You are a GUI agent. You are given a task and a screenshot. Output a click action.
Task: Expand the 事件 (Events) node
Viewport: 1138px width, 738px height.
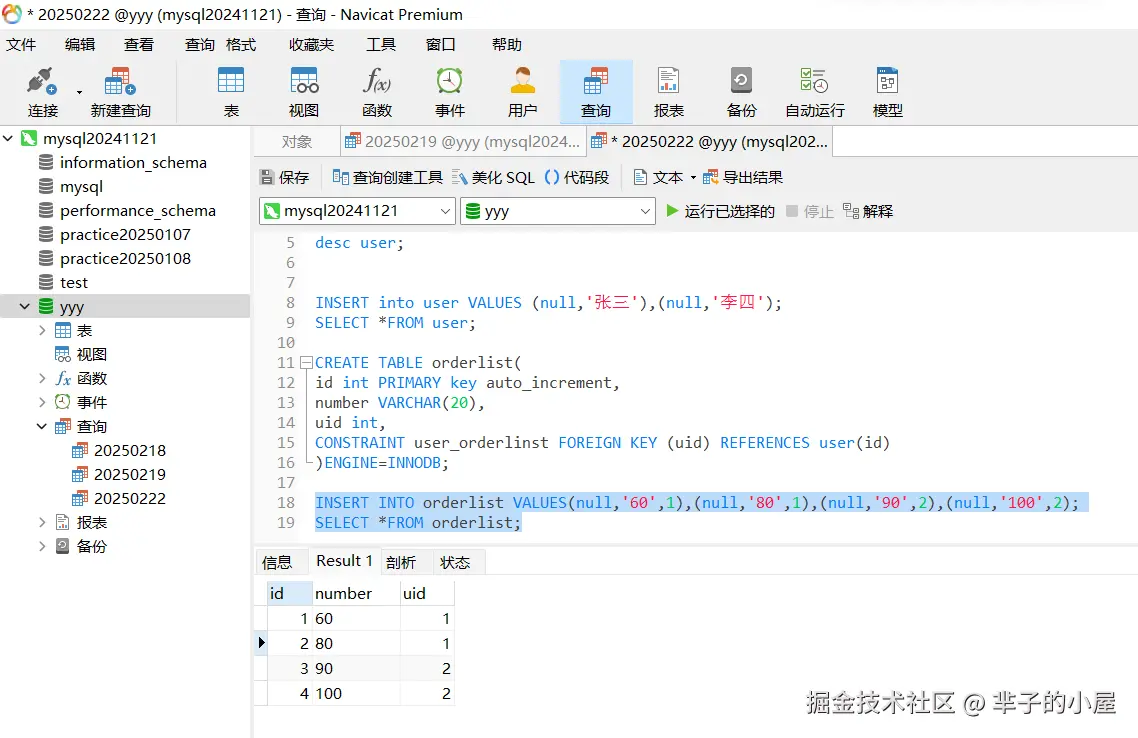click(42, 402)
